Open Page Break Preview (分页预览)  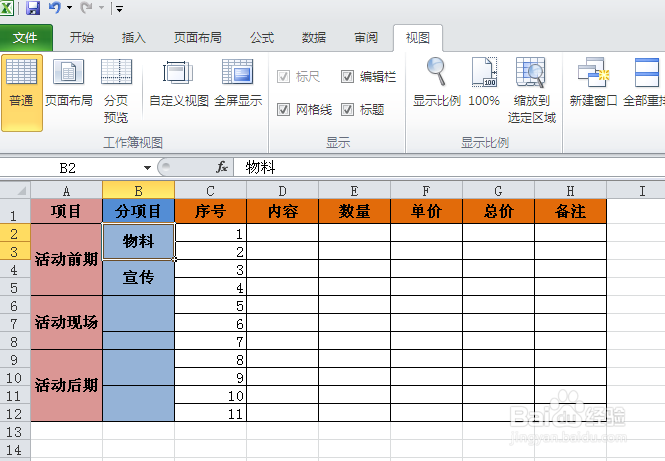tap(116, 91)
